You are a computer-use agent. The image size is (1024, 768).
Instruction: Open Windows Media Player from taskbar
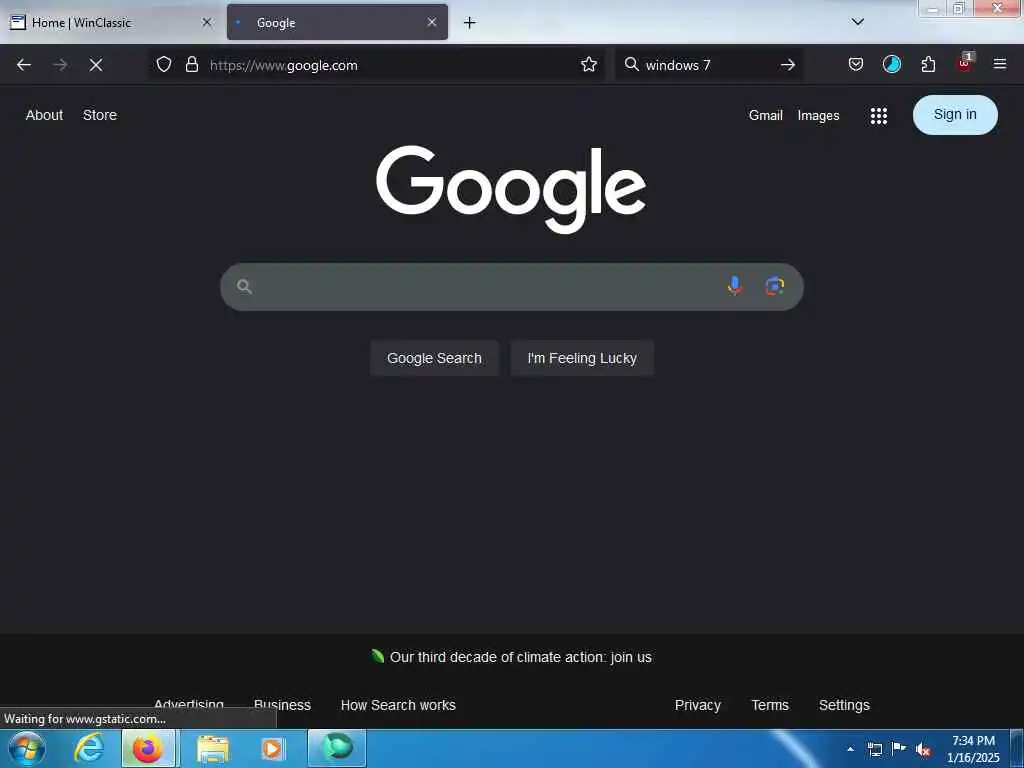(272, 749)
